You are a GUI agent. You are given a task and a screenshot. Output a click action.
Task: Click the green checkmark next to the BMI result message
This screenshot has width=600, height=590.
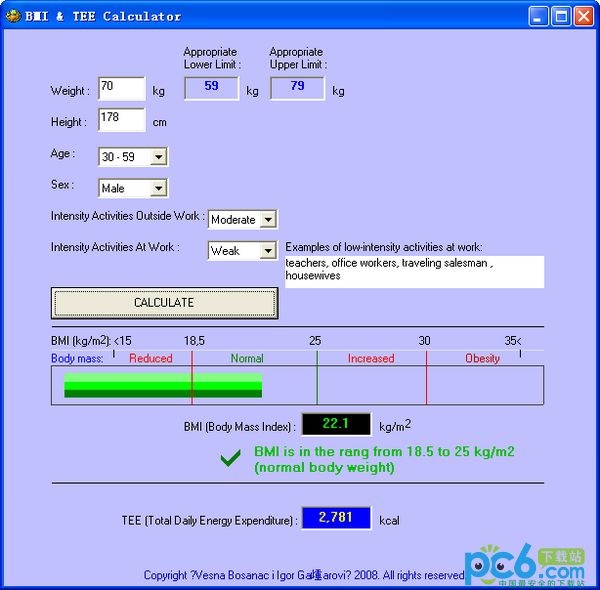click(x=230, y=458)
